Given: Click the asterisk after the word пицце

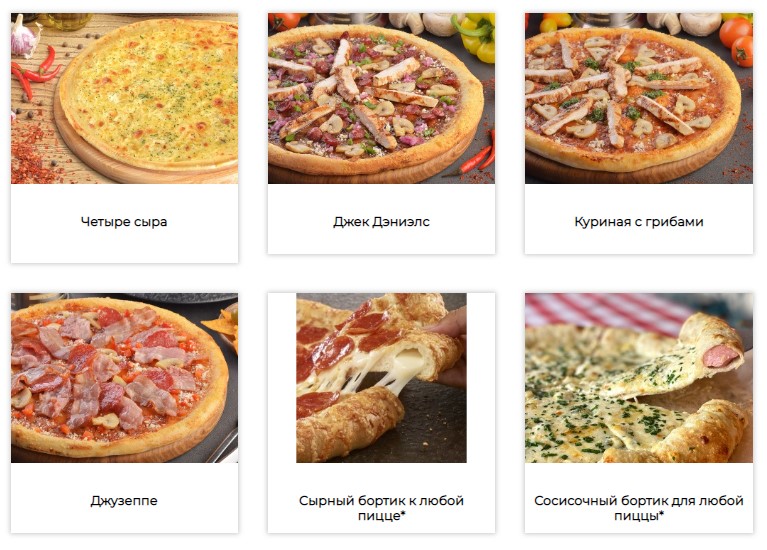Looking at the screenshot, I should 404,514.
